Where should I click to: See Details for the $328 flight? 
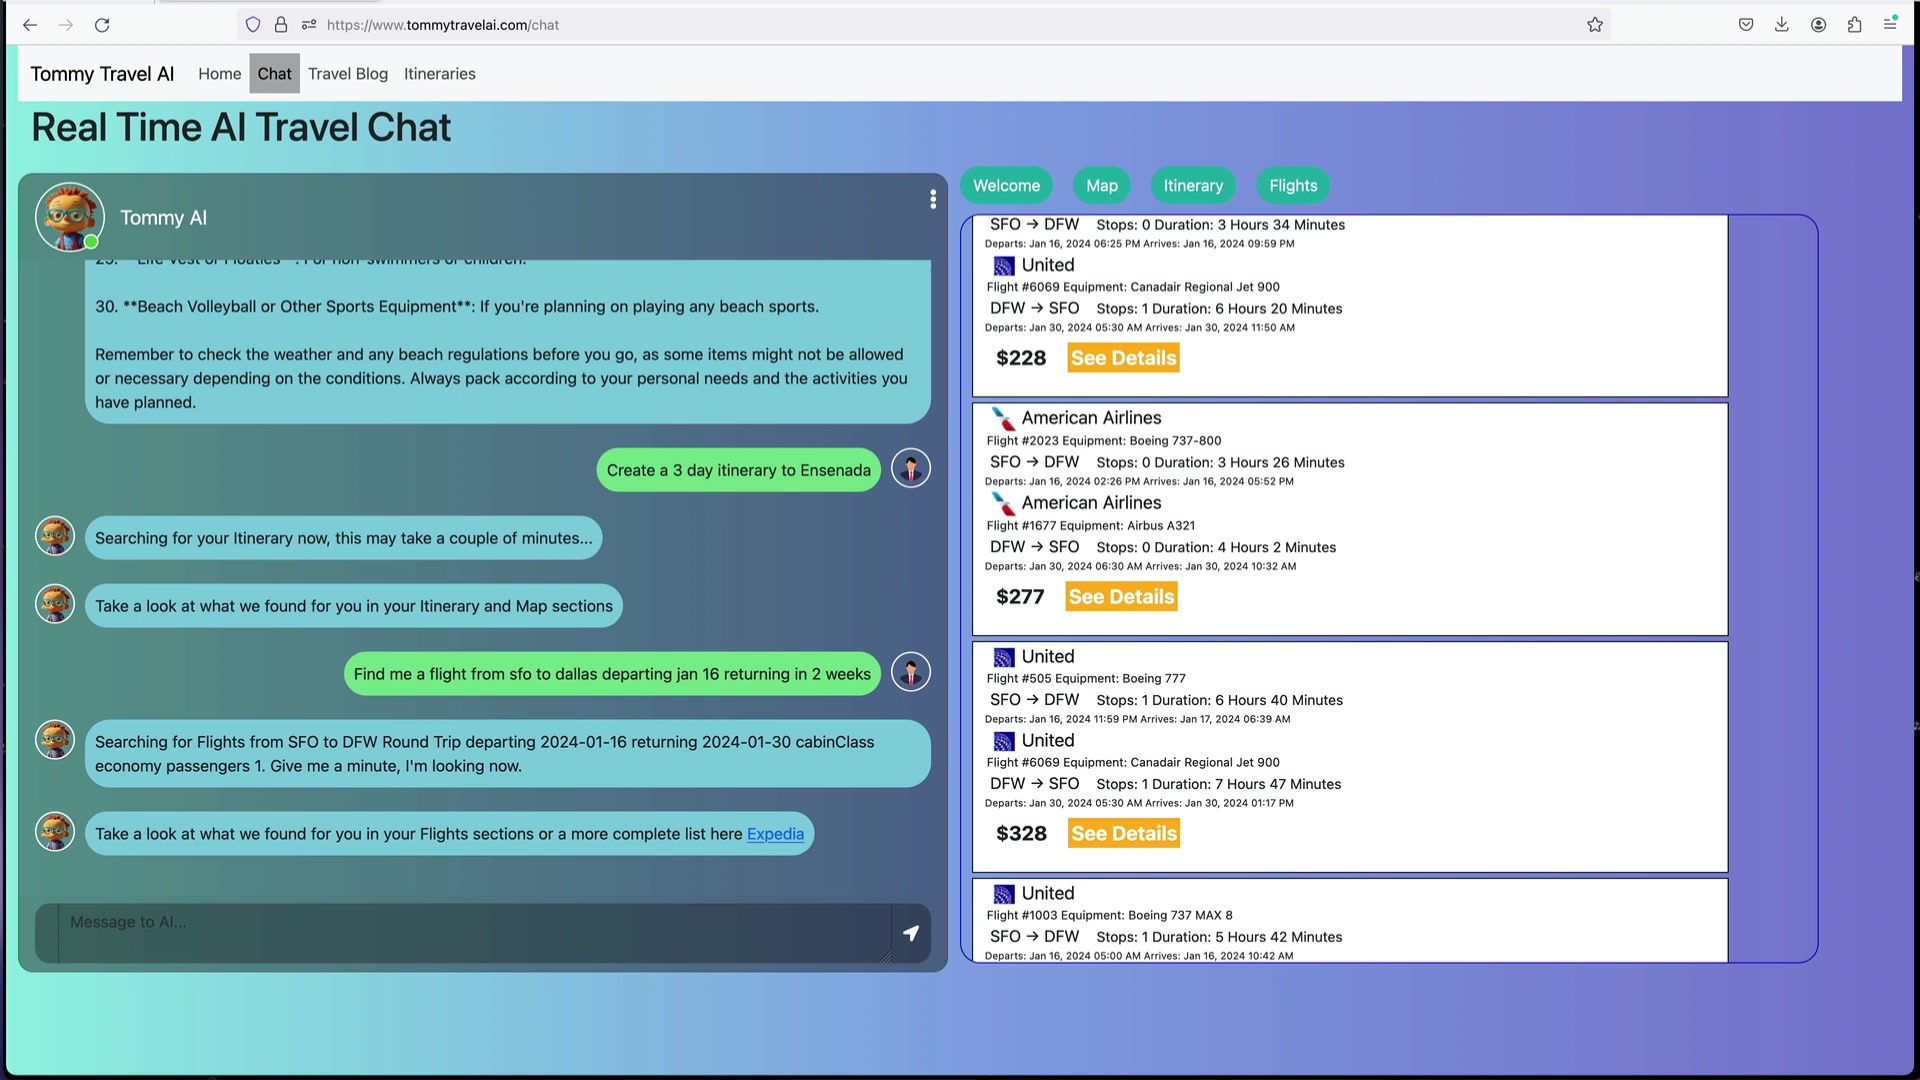(x=1124, y=834)
